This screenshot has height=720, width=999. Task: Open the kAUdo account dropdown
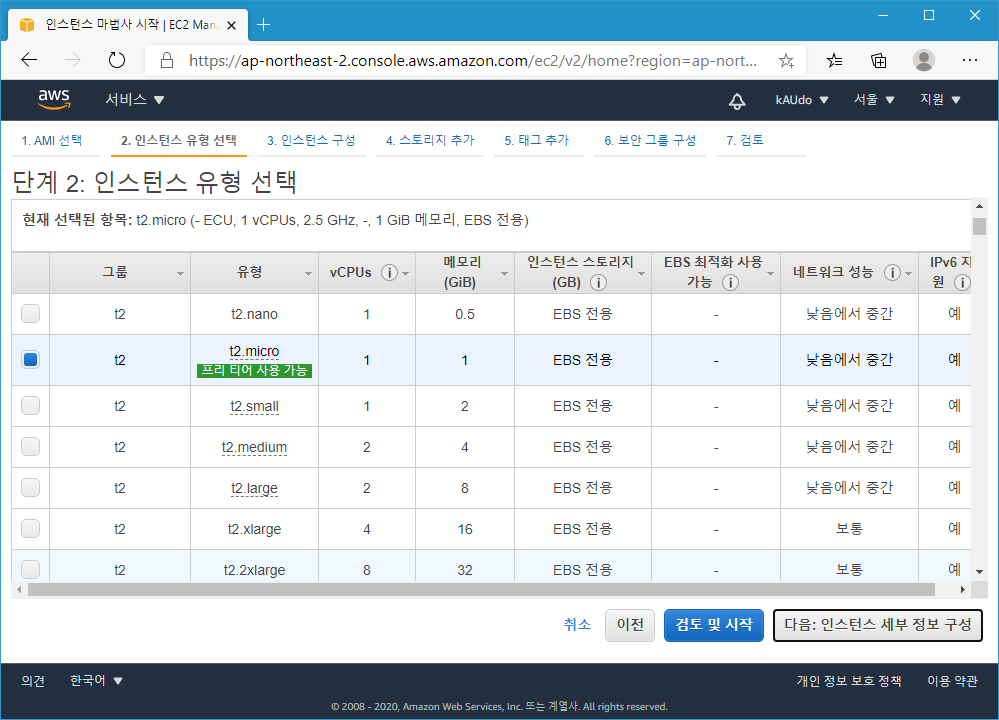pos(801,100)
